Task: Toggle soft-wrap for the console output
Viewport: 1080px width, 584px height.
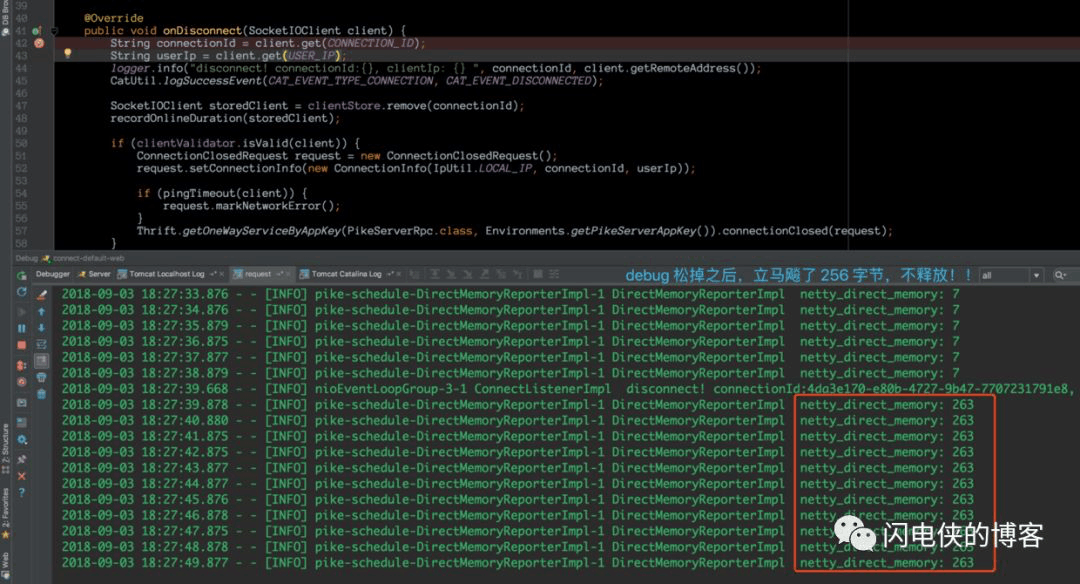Action: tap(41, 344)
